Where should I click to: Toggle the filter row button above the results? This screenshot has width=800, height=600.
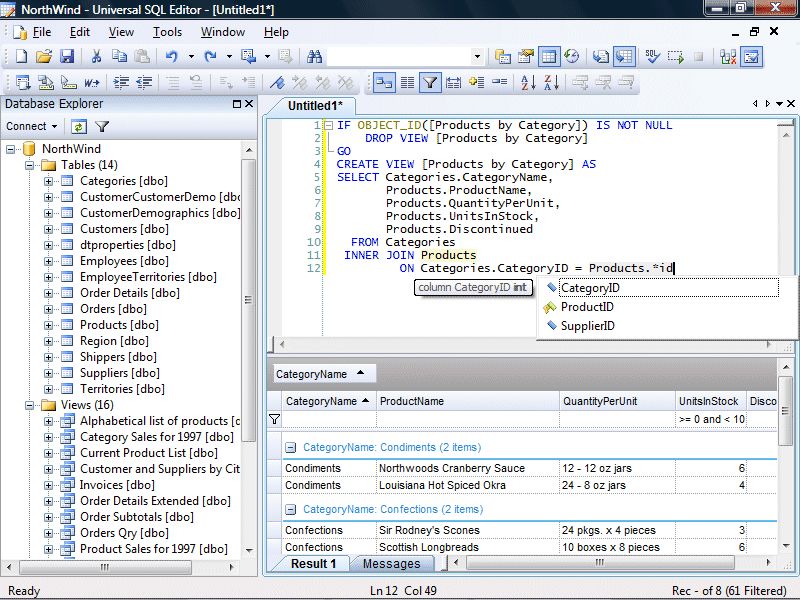click(430, 83)
